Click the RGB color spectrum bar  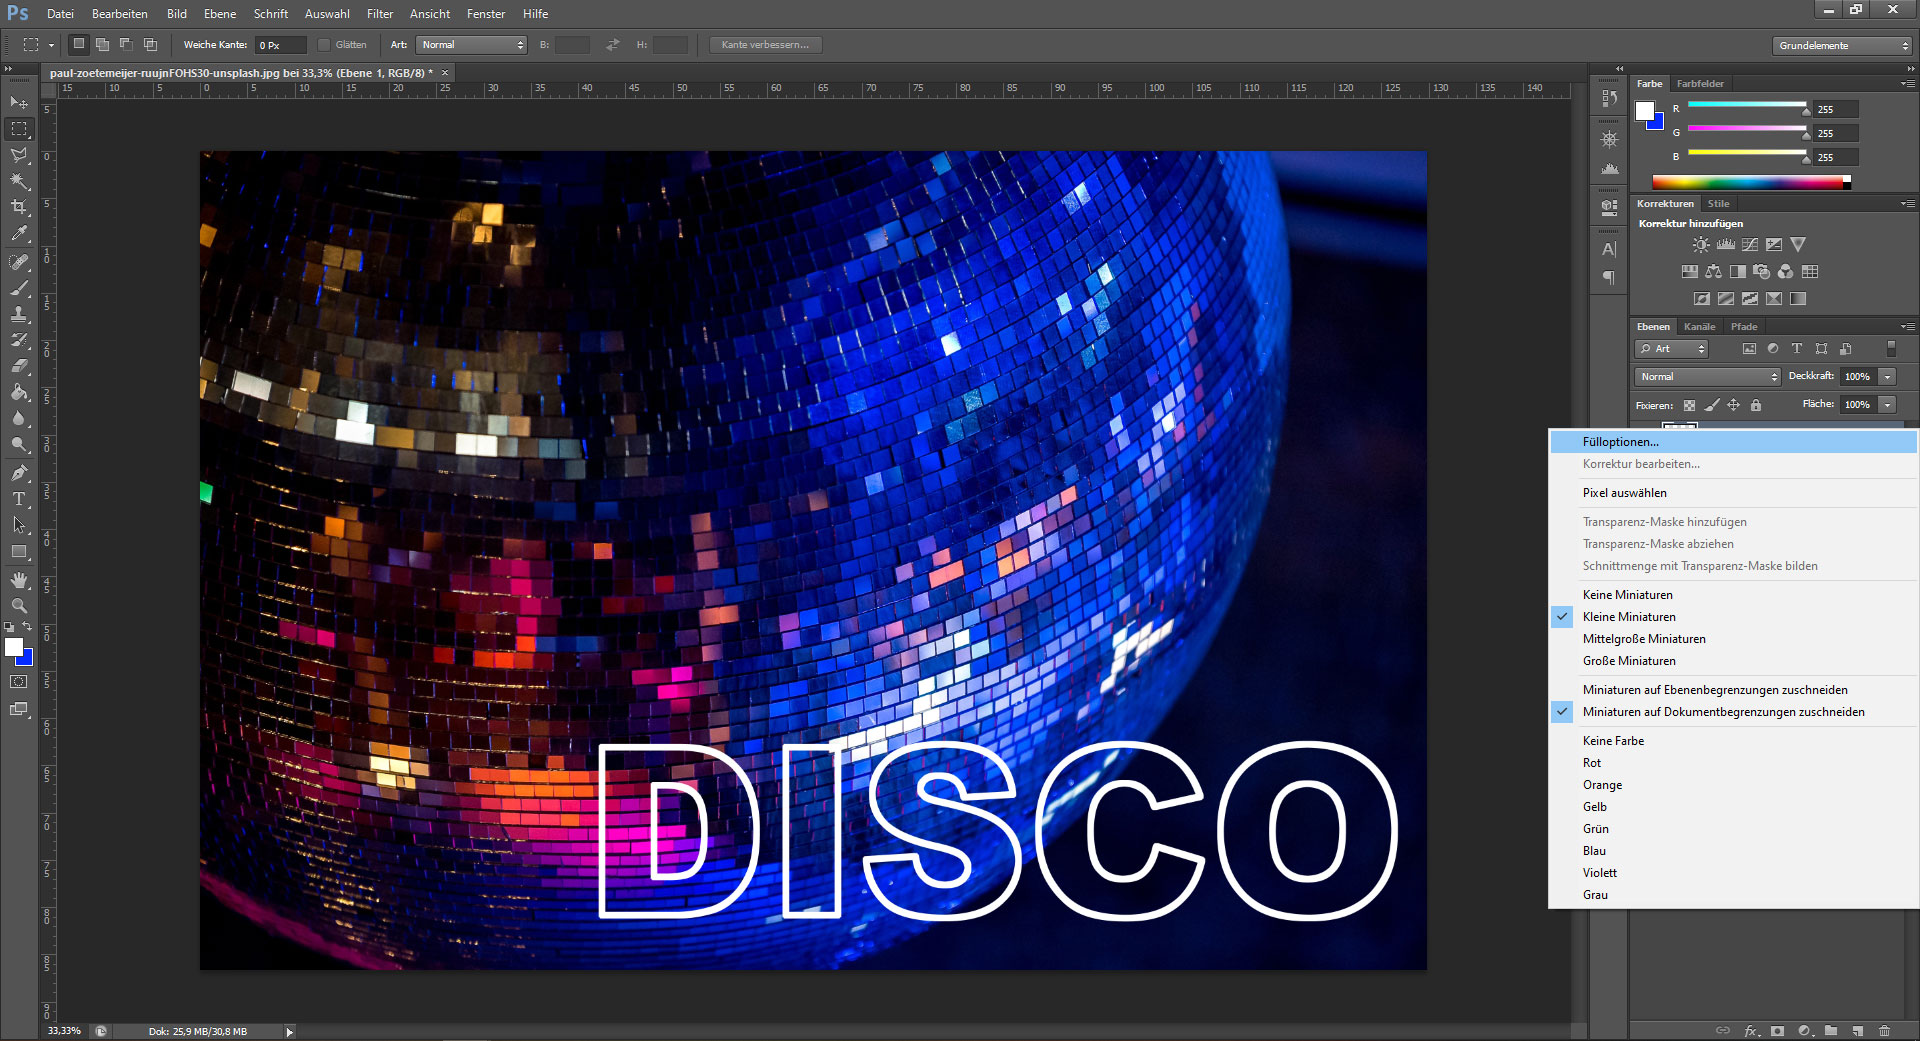tap(1748, 182)
